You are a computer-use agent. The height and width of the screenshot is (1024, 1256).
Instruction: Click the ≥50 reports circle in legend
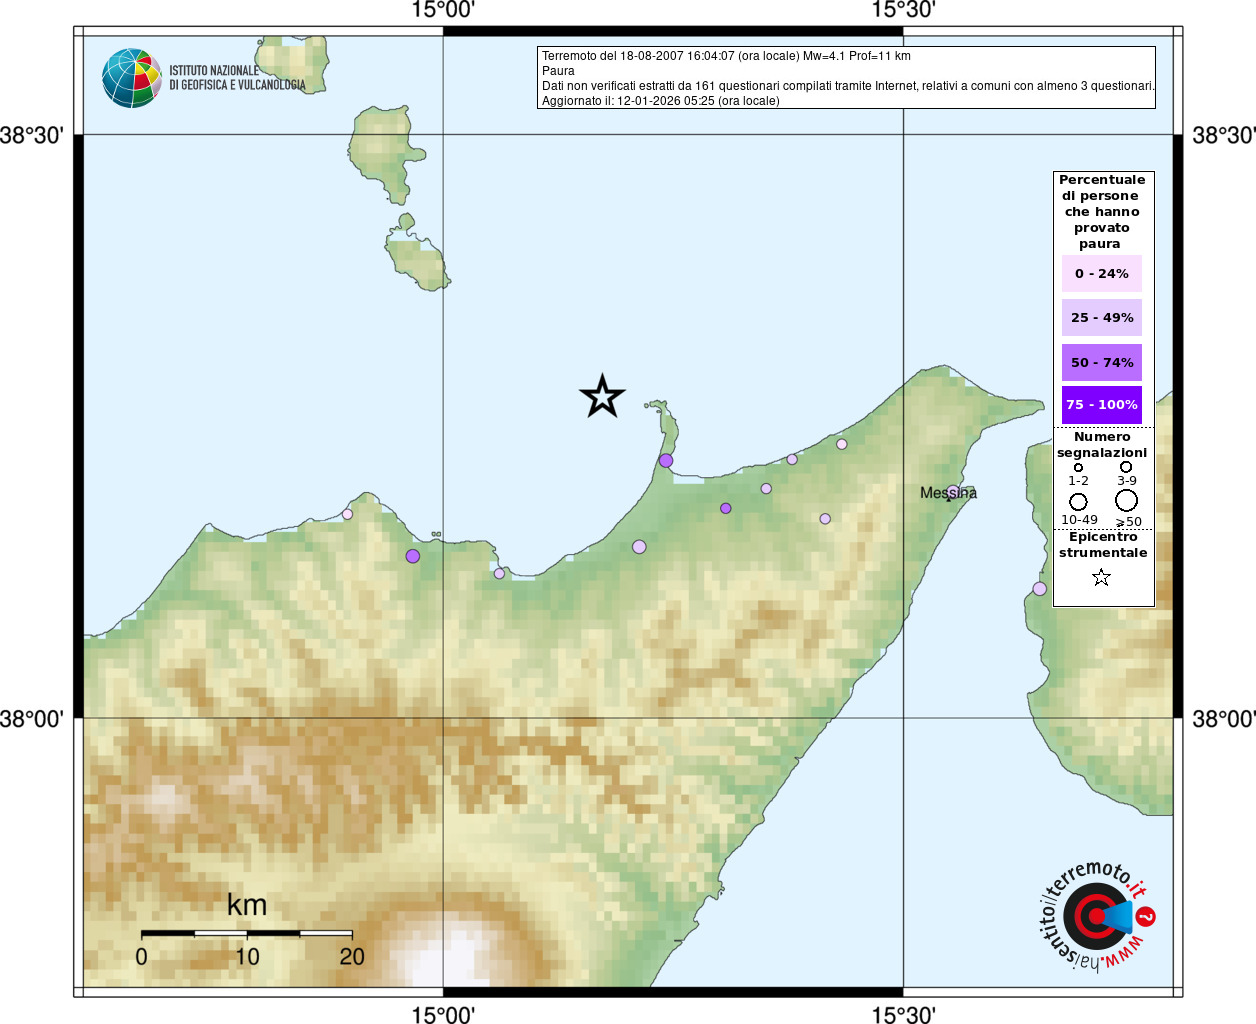pyautogui.click(x=1126, y=500)
